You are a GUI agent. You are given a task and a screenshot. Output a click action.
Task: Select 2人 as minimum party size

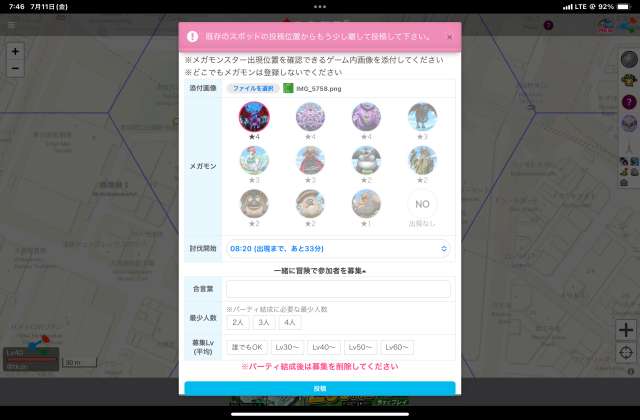pos(238,323)
